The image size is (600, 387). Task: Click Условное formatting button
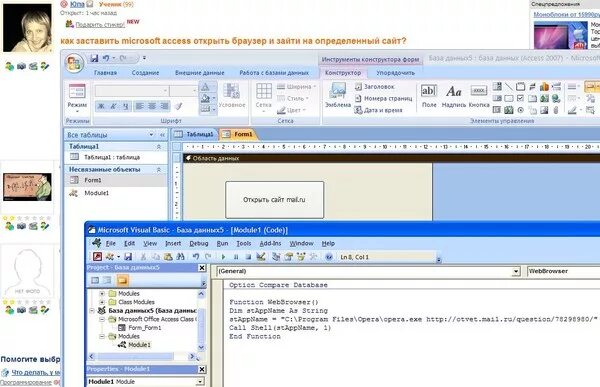point(232,96)
